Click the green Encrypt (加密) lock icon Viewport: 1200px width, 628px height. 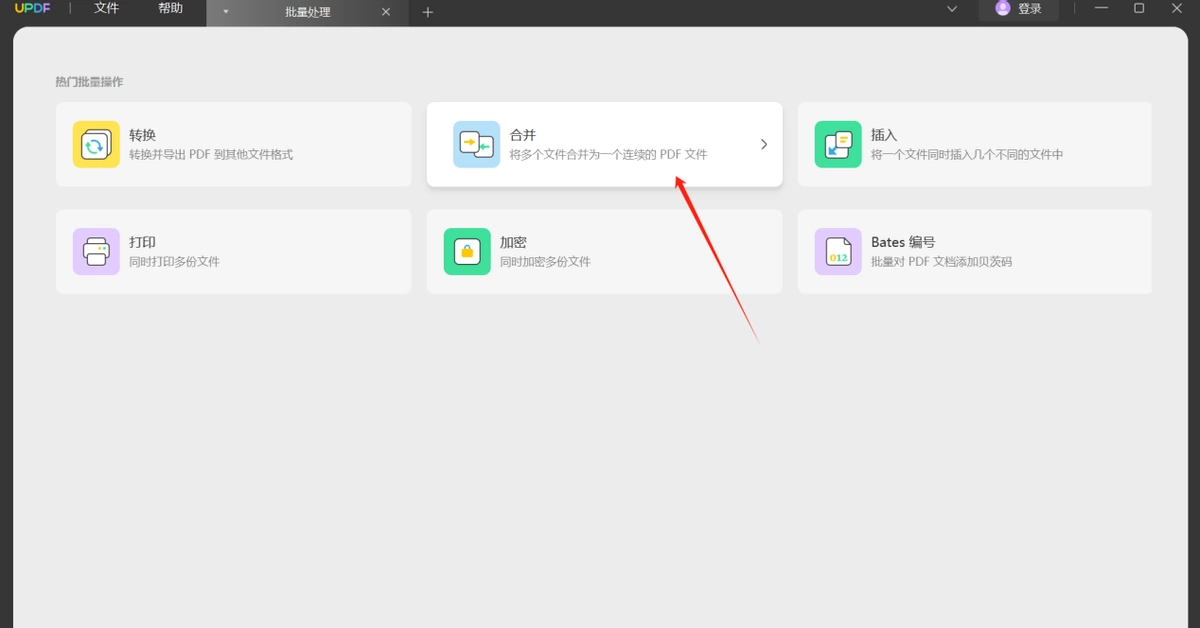click(467, 251)
